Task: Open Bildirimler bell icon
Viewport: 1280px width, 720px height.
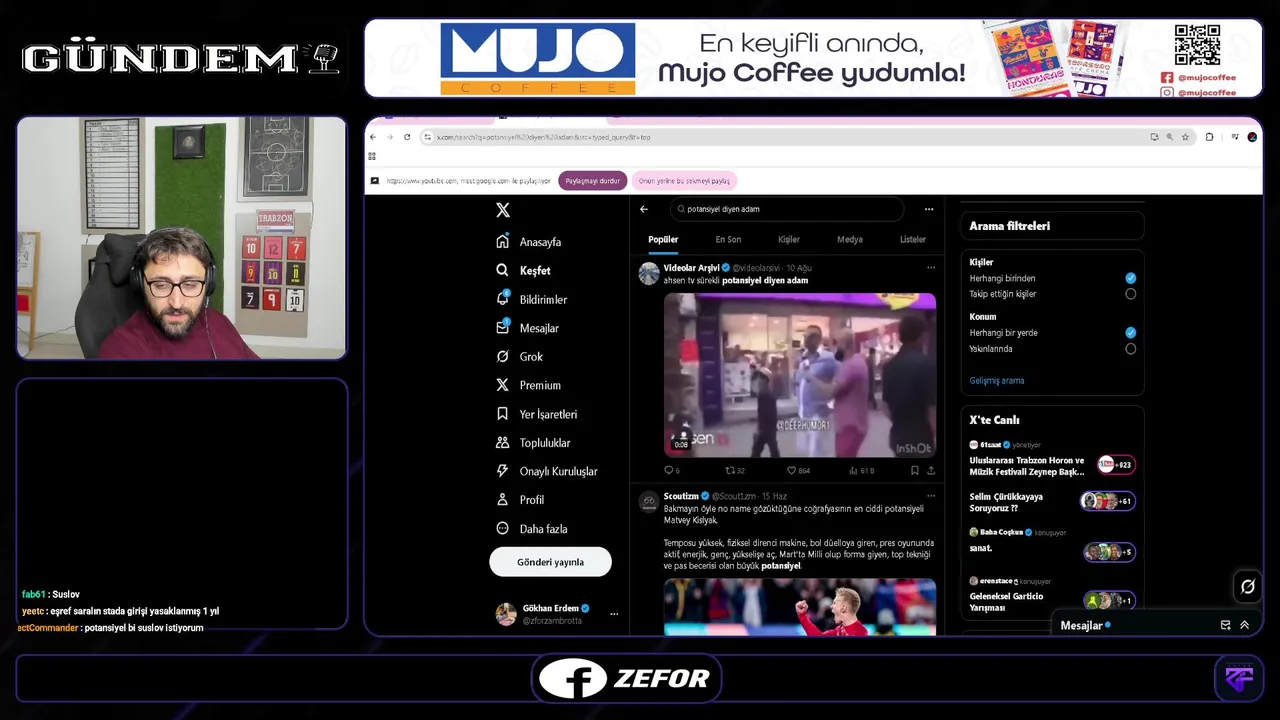Action: coord(503,299)
